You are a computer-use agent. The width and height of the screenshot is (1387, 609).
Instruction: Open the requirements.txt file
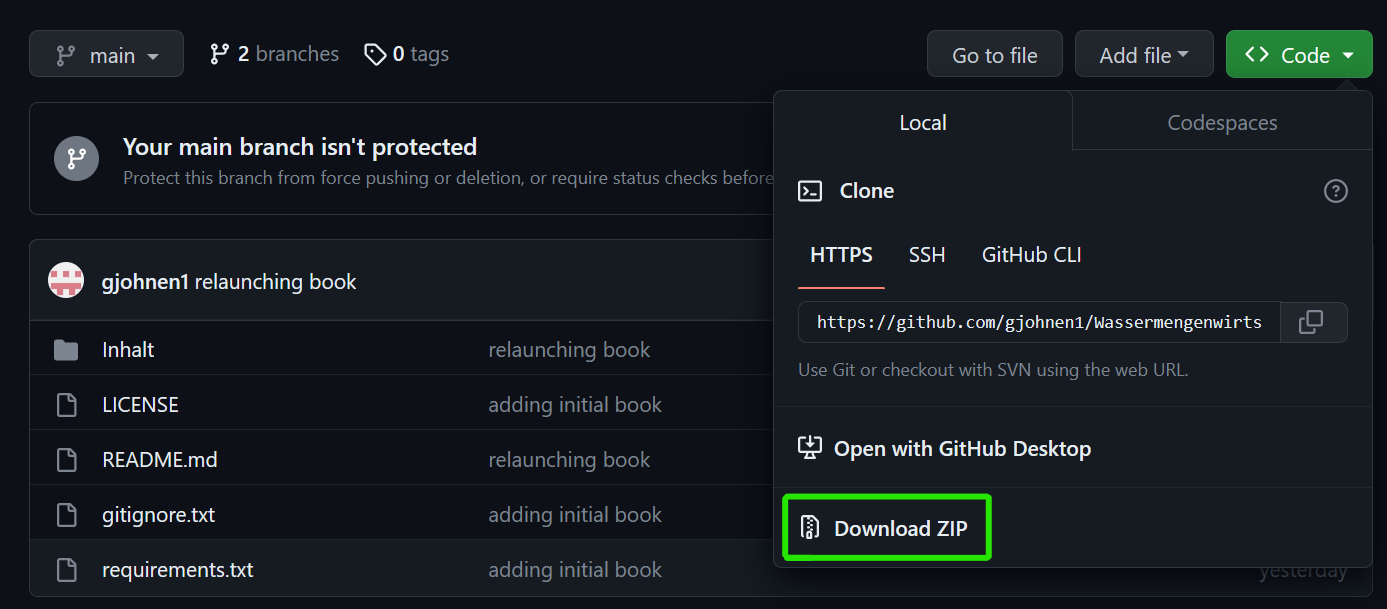click(x=177, y=570)
